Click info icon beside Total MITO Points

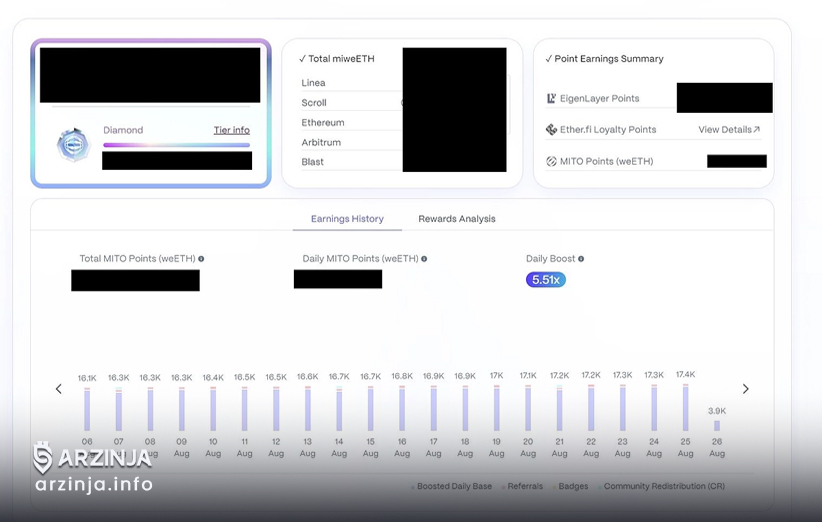(x=201, y=258)
